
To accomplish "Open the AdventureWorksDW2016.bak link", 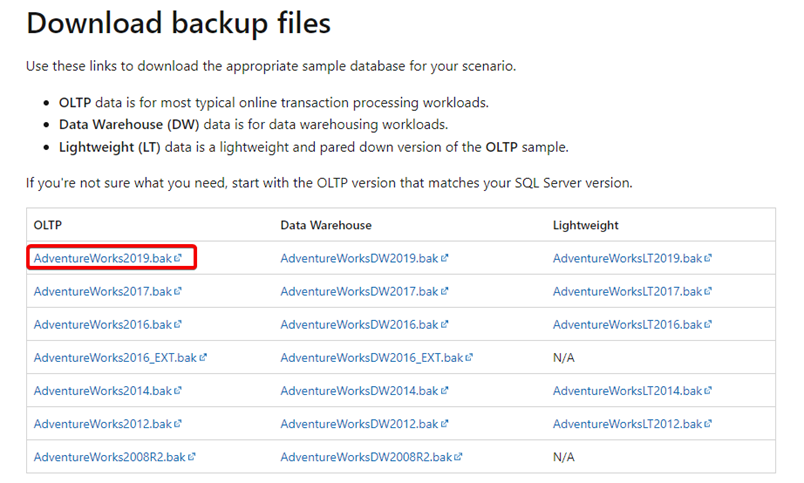I will [x=359, y=325].
